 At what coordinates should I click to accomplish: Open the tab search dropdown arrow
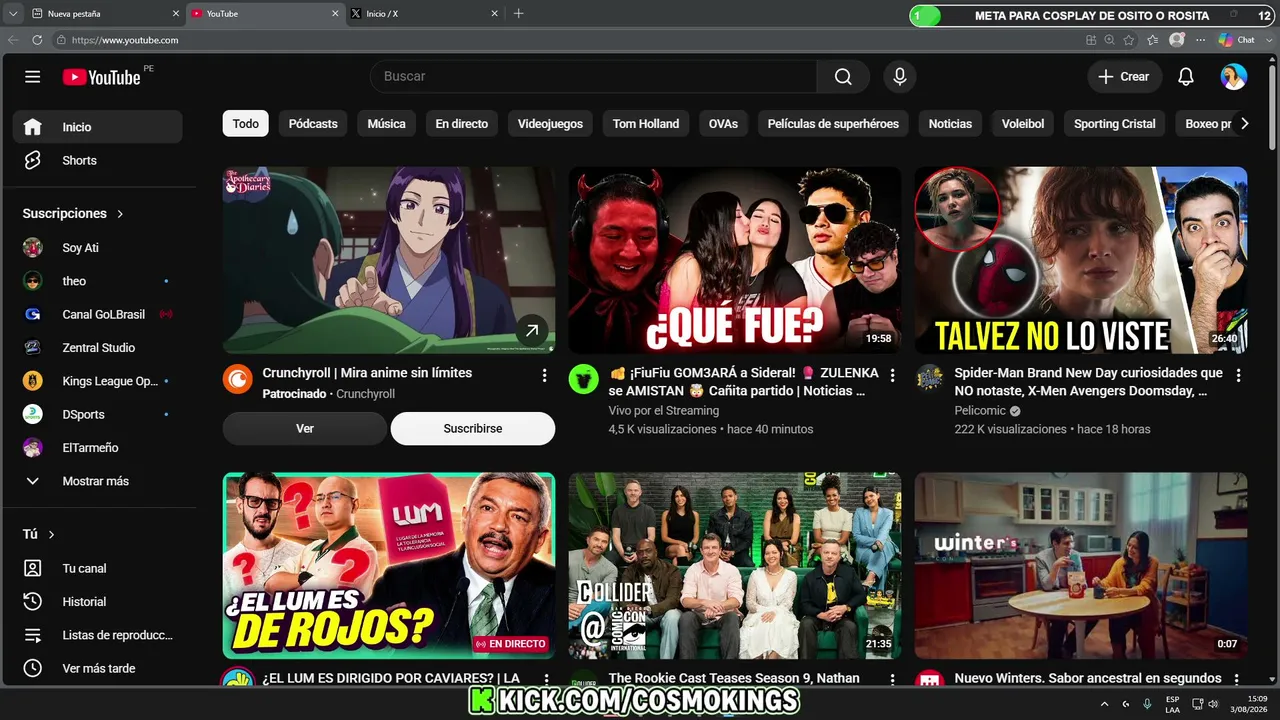13,14
